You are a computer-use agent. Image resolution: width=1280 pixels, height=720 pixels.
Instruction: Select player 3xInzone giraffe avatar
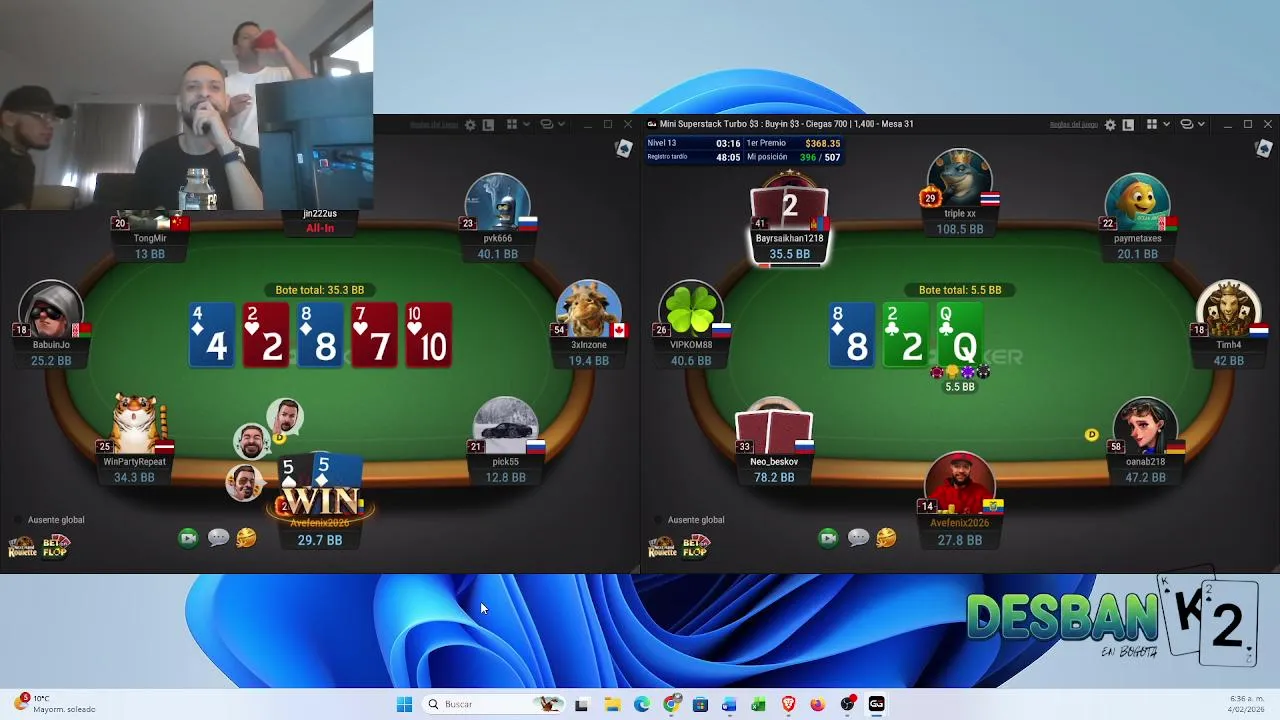[x=588, y=310]
